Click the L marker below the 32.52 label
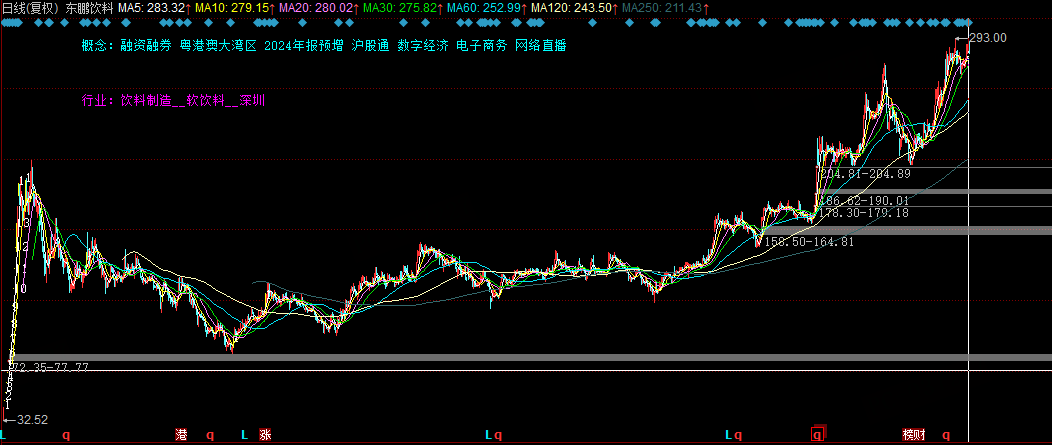The width and height of the screenshot is (1052, 445). 4,435
